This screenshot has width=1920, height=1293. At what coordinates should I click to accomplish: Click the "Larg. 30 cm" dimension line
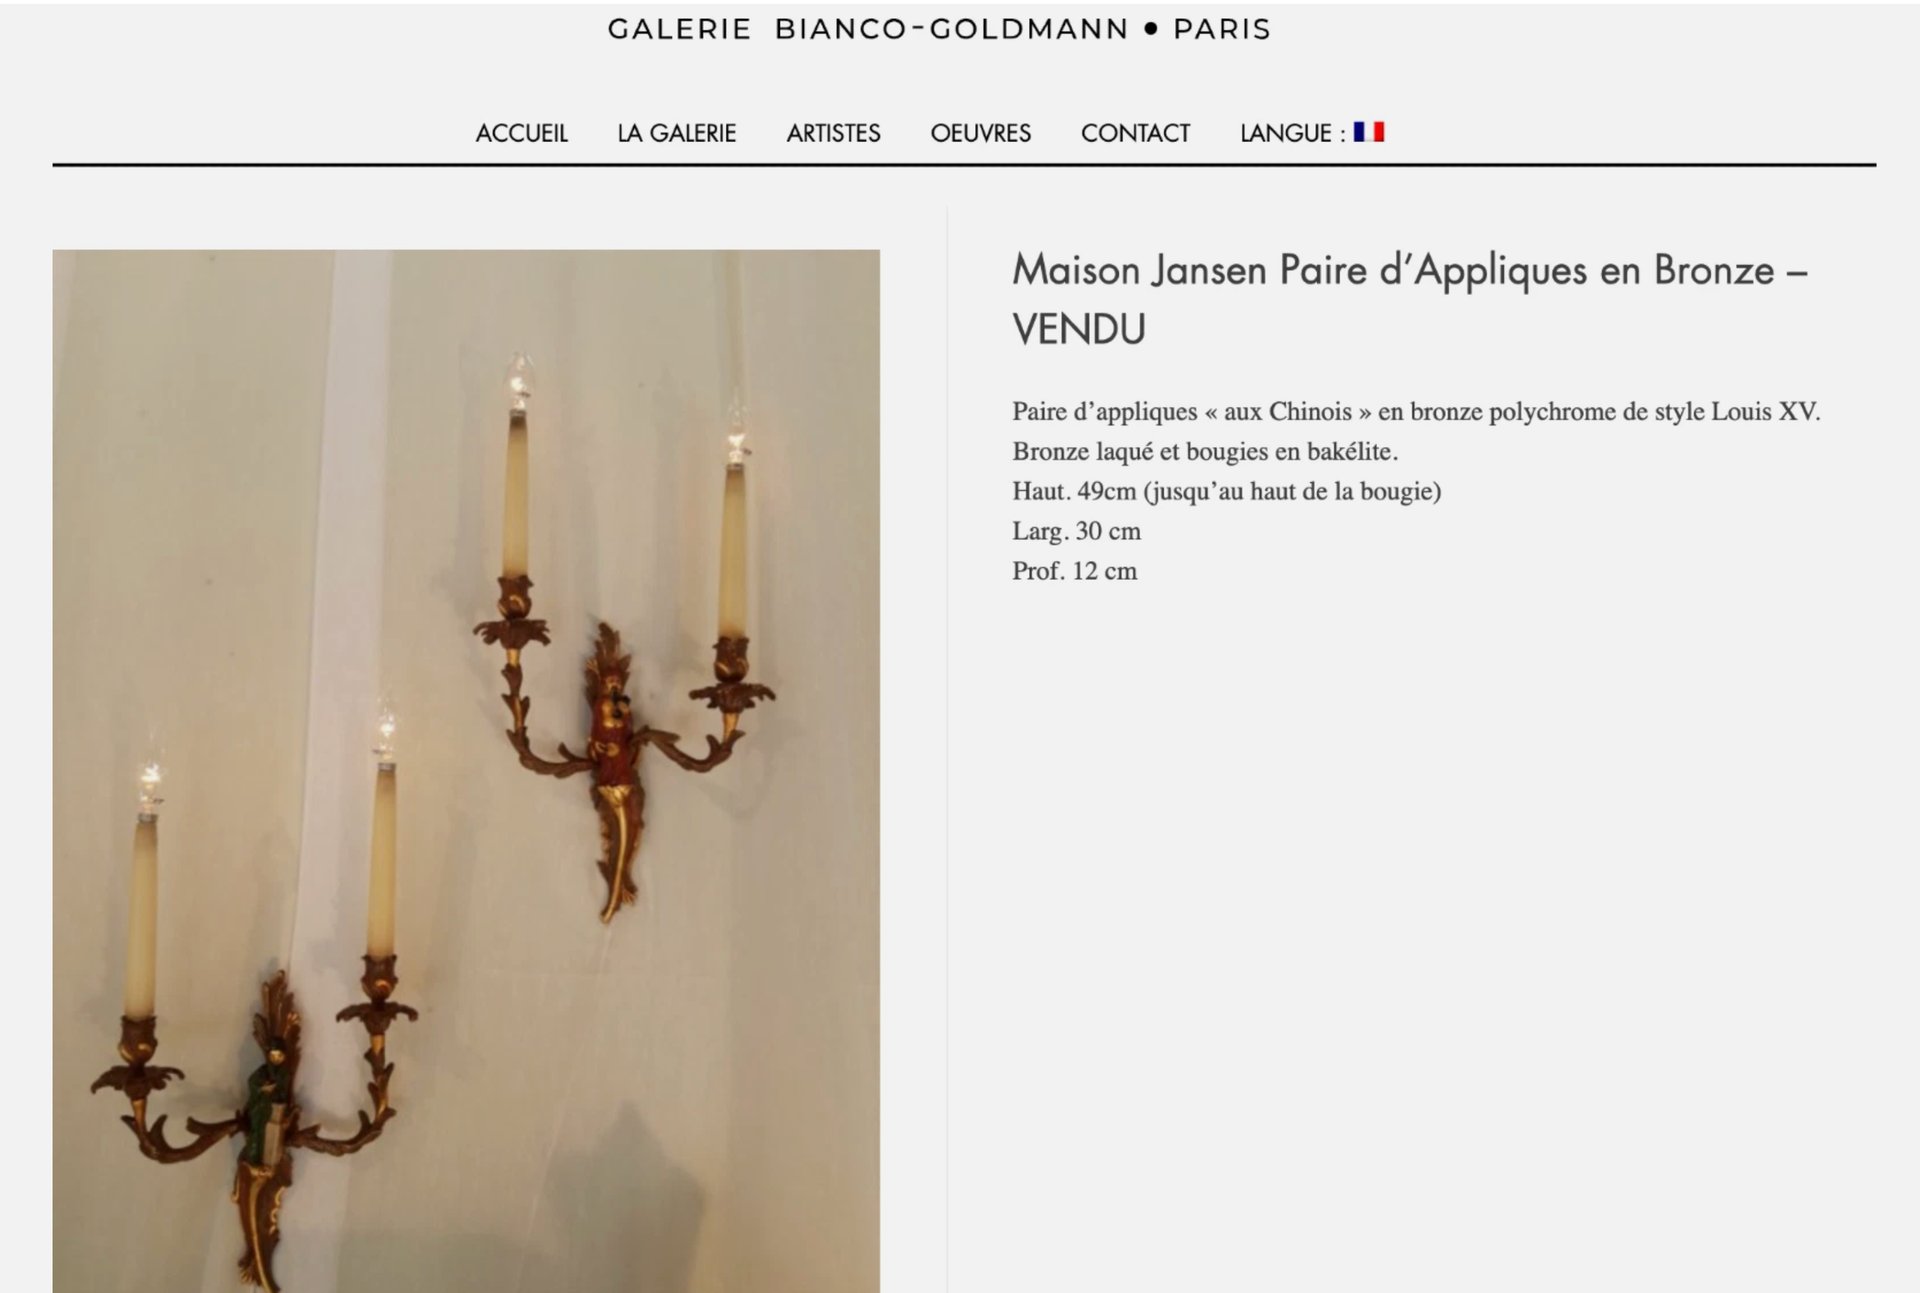[1076, 531]
